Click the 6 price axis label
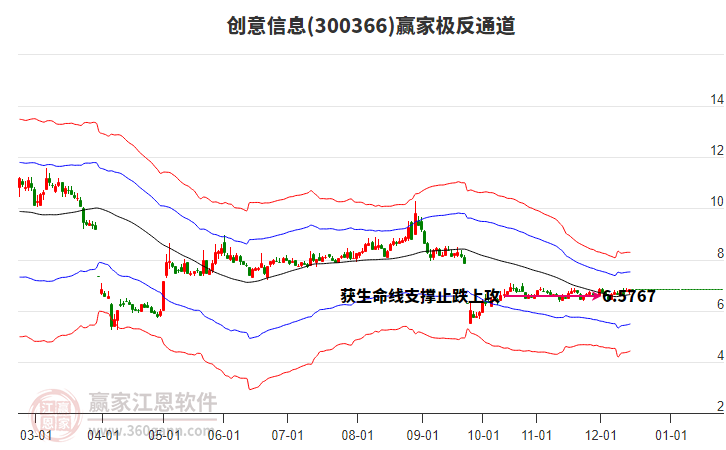This screenshot has height=450, width=726. point(720,304)
